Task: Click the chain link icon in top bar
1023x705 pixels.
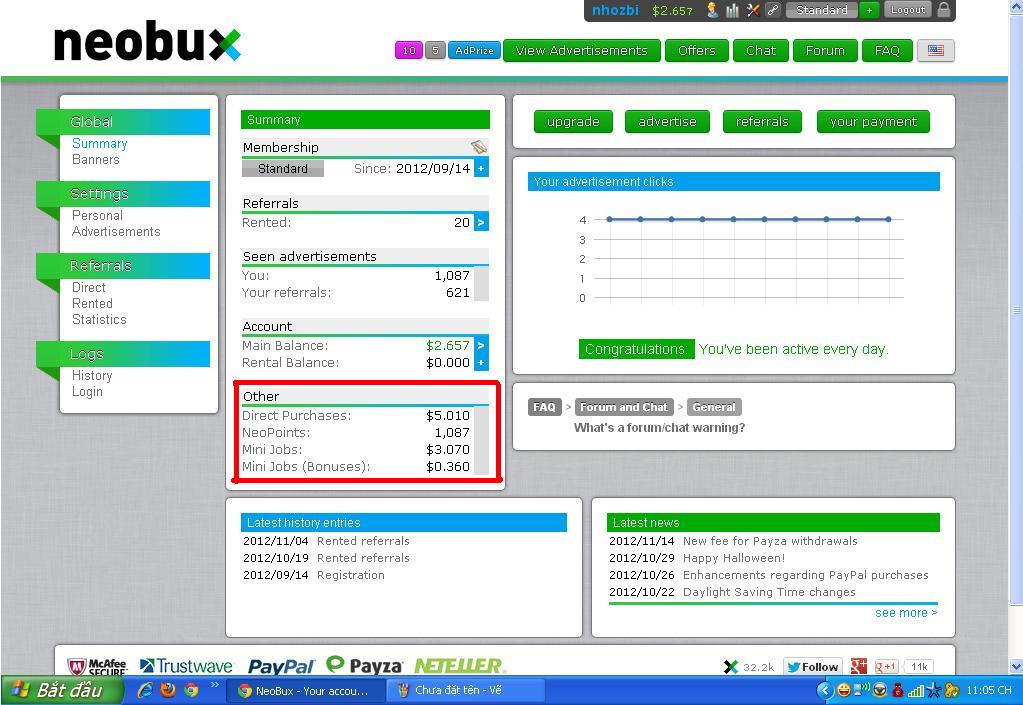Action: coord(772,10)
